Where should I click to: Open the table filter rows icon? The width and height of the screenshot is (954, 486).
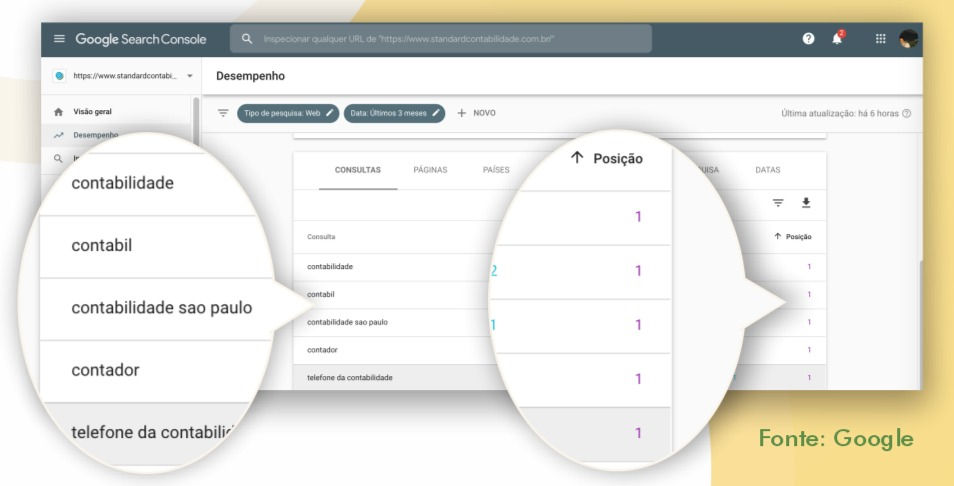778,203
